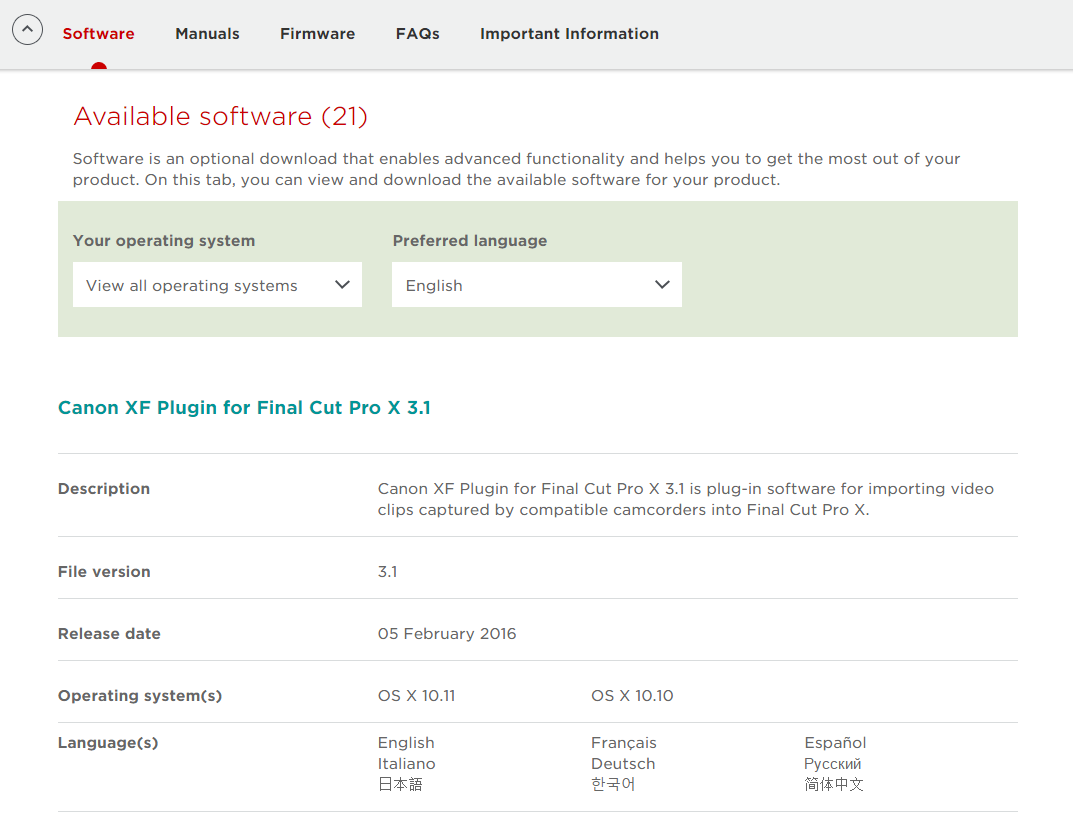The width and height of the screenshot is (1073, 821).
Task: Click the circular collapse arrow icon
Action: [27, 30]
